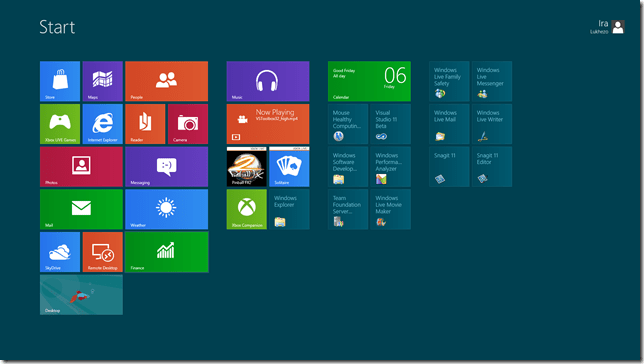Image resolution: width=644 pixels, height=364 pixels.
Task: Launch Internet Explorer tile
Action: point(103,124)
